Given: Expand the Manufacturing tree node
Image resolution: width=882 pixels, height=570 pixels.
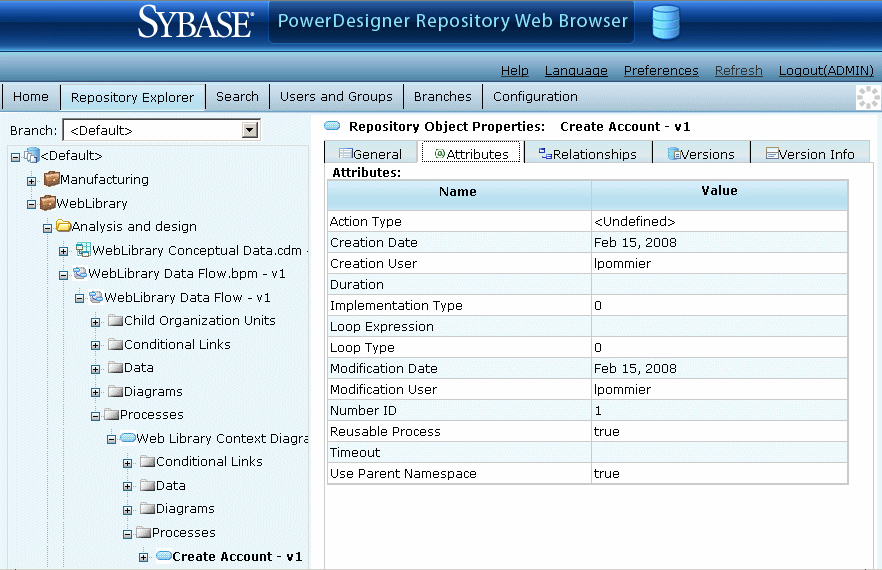Looking at the screenshot, I should click(32, 181).
